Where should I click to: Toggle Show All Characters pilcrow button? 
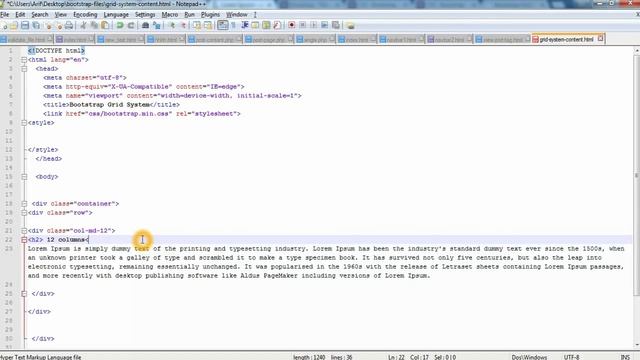(234, 26)
